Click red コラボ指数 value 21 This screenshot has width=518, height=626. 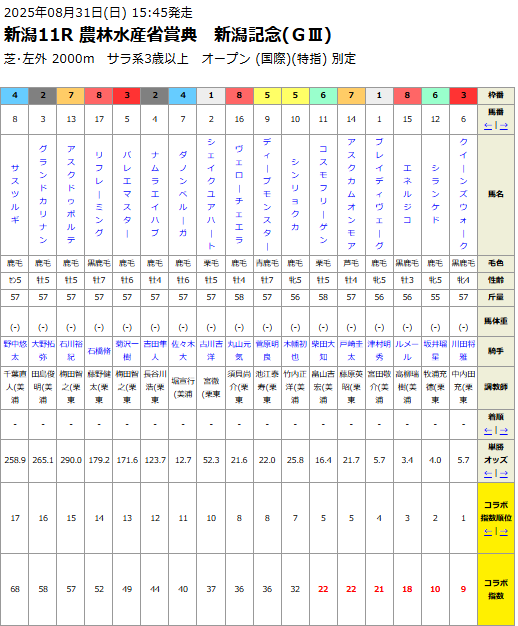click(x=379, y=589)
